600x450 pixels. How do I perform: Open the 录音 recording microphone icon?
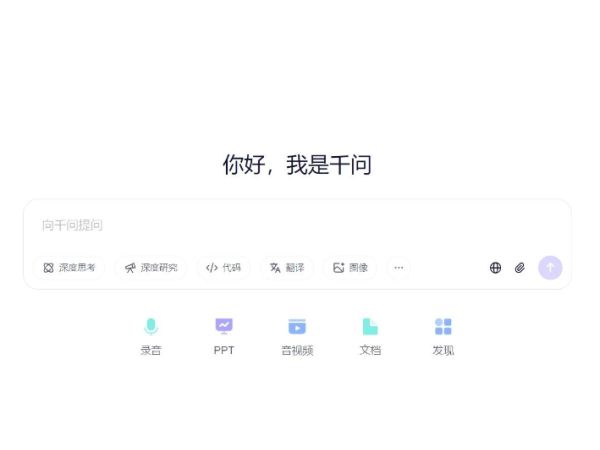tap(151, 327)
